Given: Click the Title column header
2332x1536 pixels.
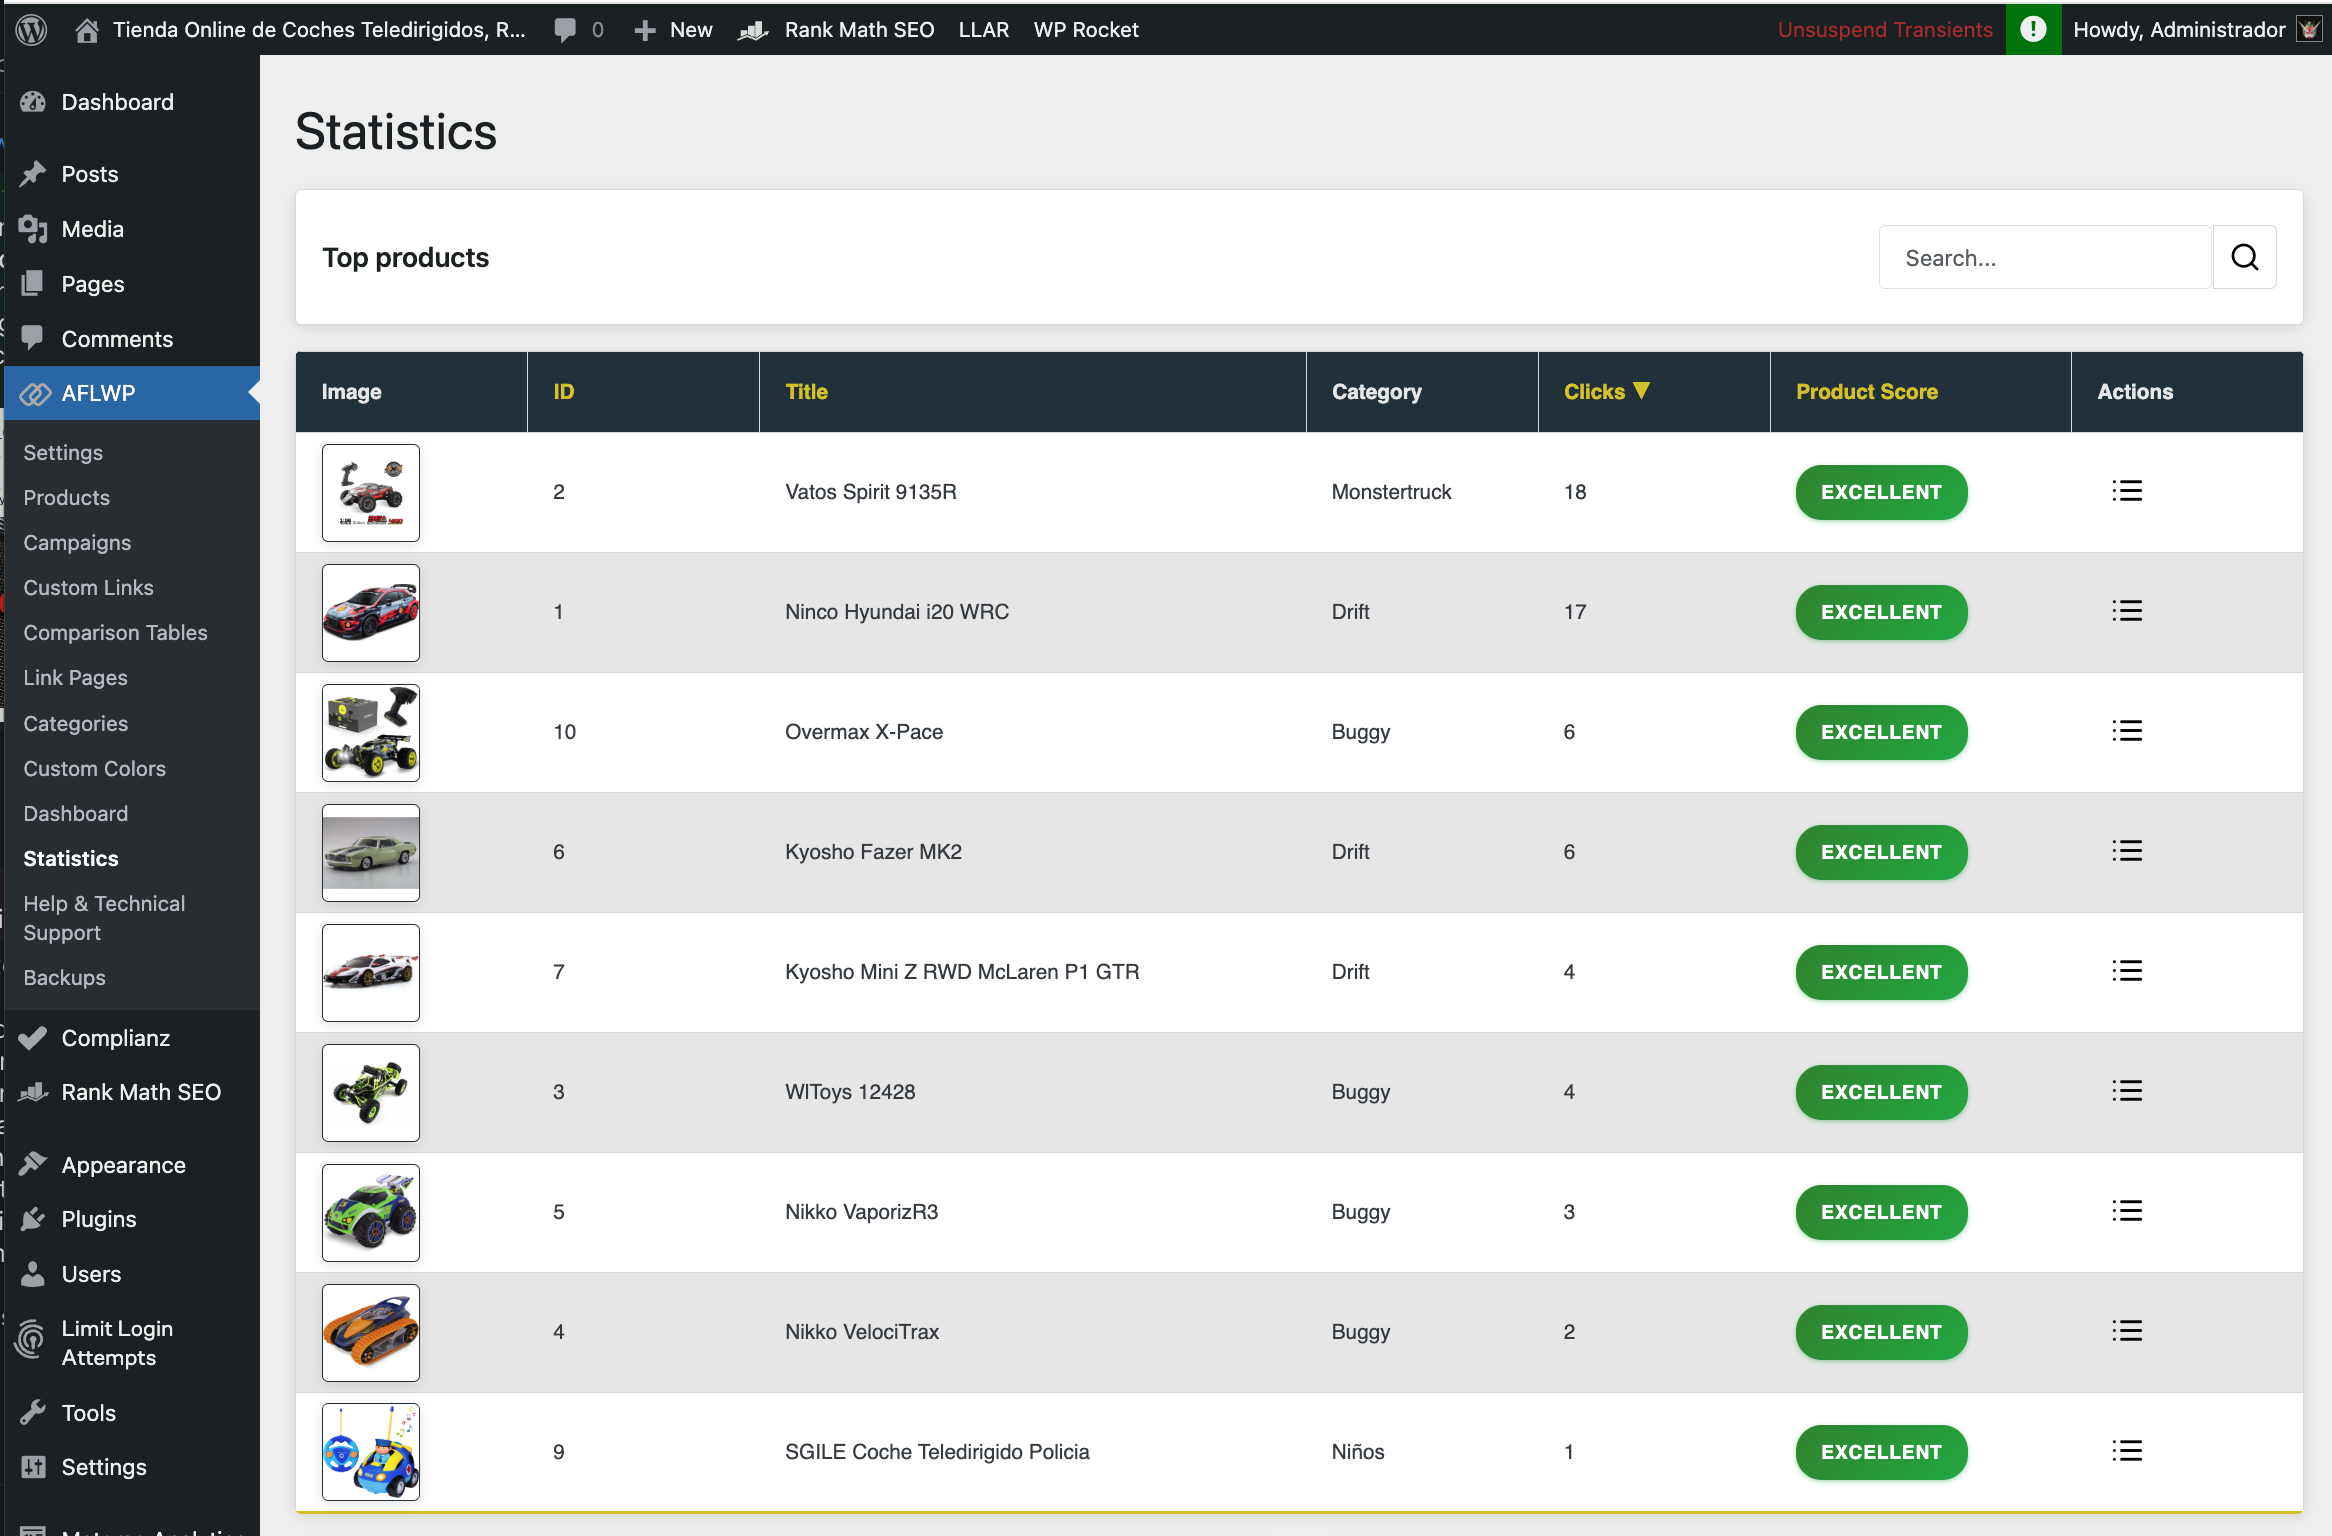Looking at the screenshot, I should pyautogui.click(x=806, y=391).
